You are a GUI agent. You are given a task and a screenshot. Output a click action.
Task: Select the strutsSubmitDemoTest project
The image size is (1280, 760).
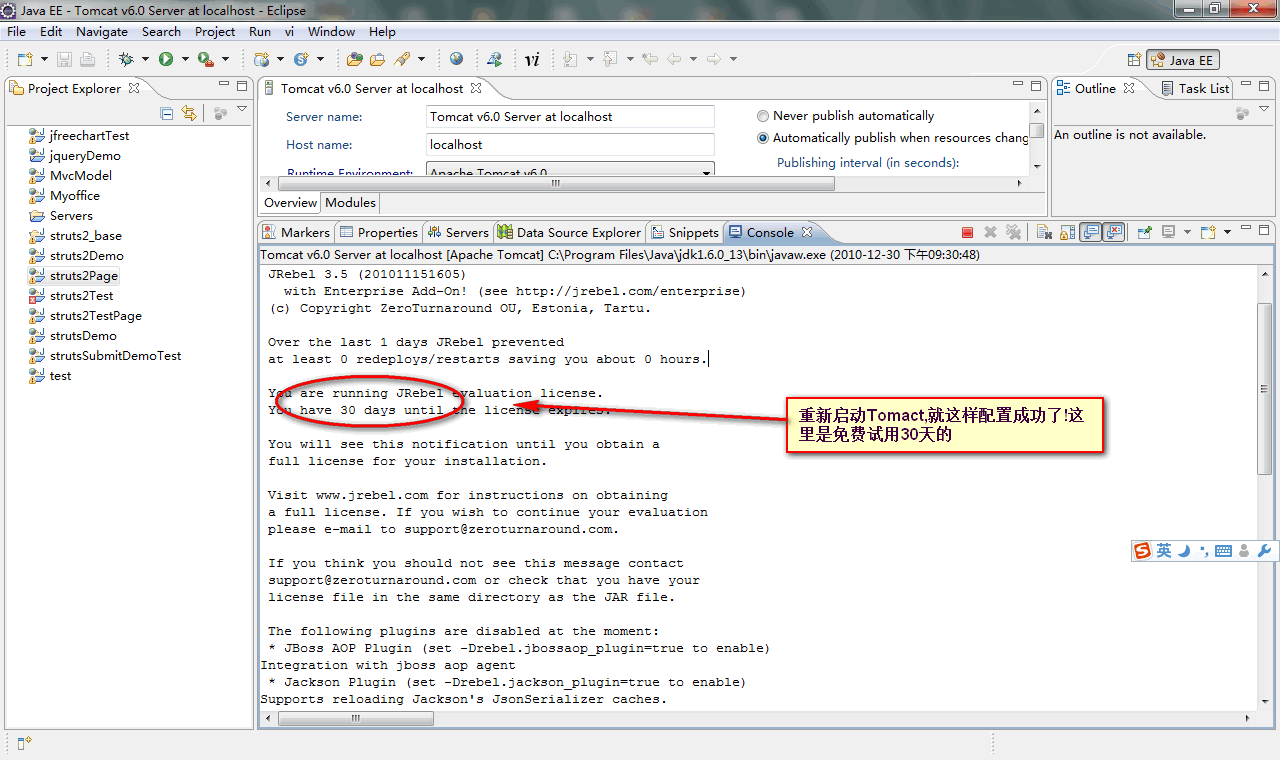(x=106, y=356)
